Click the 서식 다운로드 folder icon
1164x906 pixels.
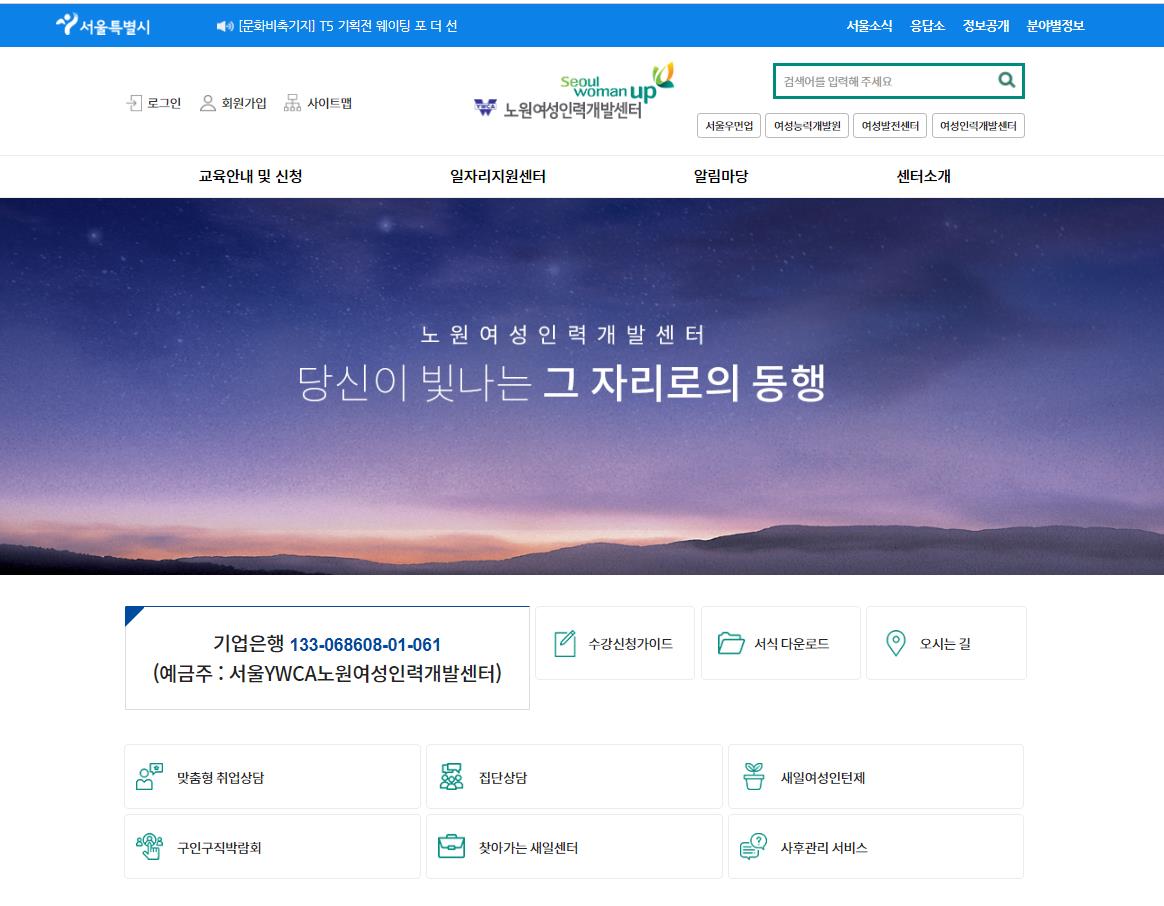pyautogui.click(x=730, y=643)
